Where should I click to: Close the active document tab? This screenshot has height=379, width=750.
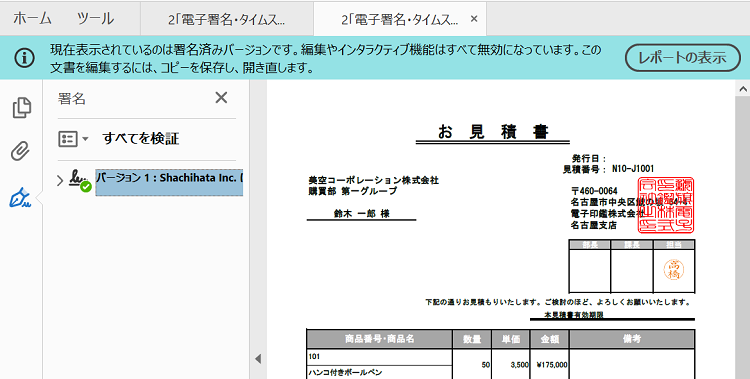(x=474, y=19)
